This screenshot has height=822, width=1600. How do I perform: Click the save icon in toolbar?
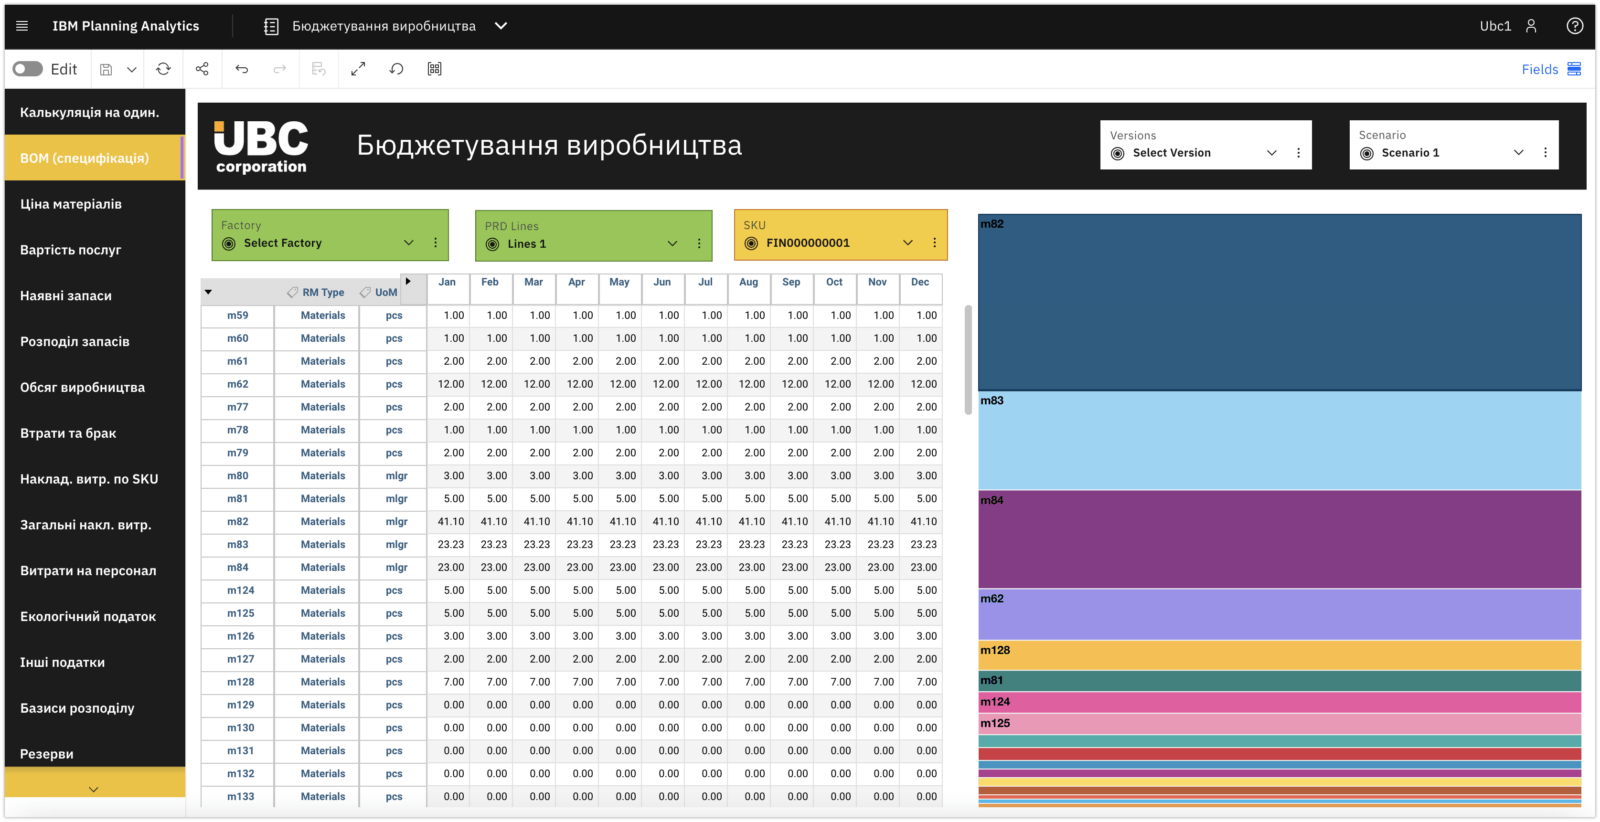tap(106, 69)
